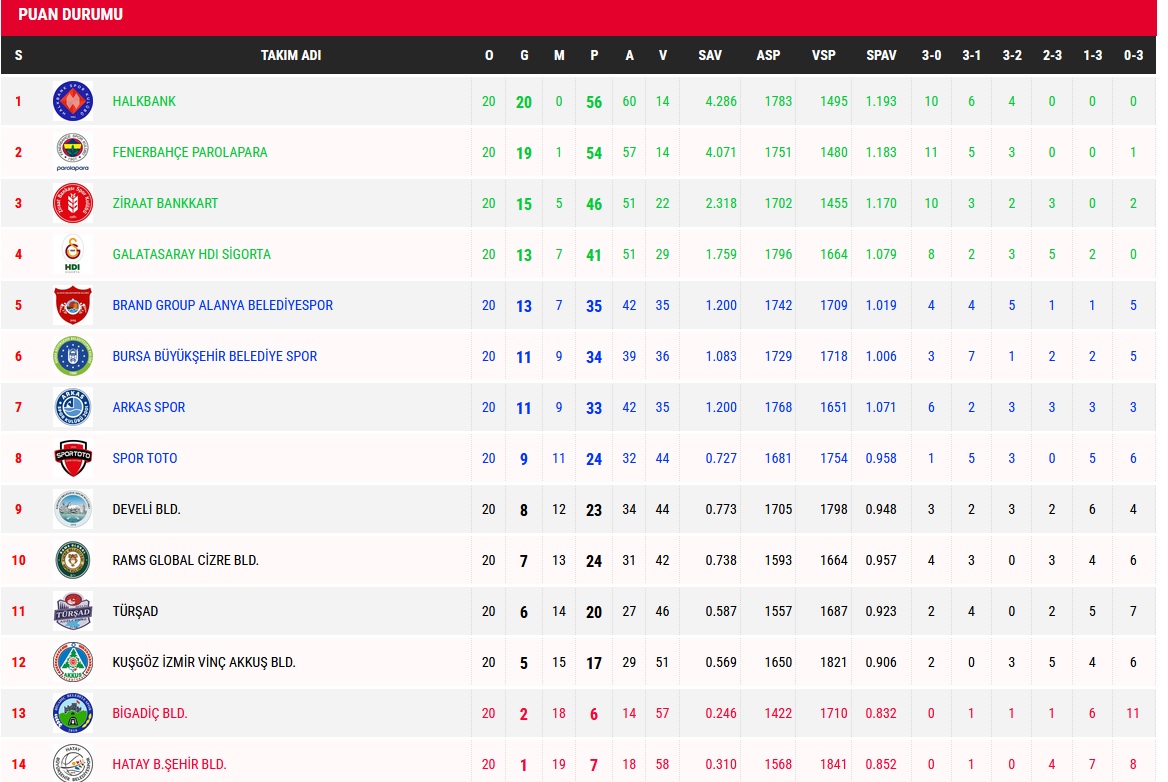Click the Alanya Belediyespor team logo
The width and height of the screenshot is (1168, 782).
click(73, 305)
